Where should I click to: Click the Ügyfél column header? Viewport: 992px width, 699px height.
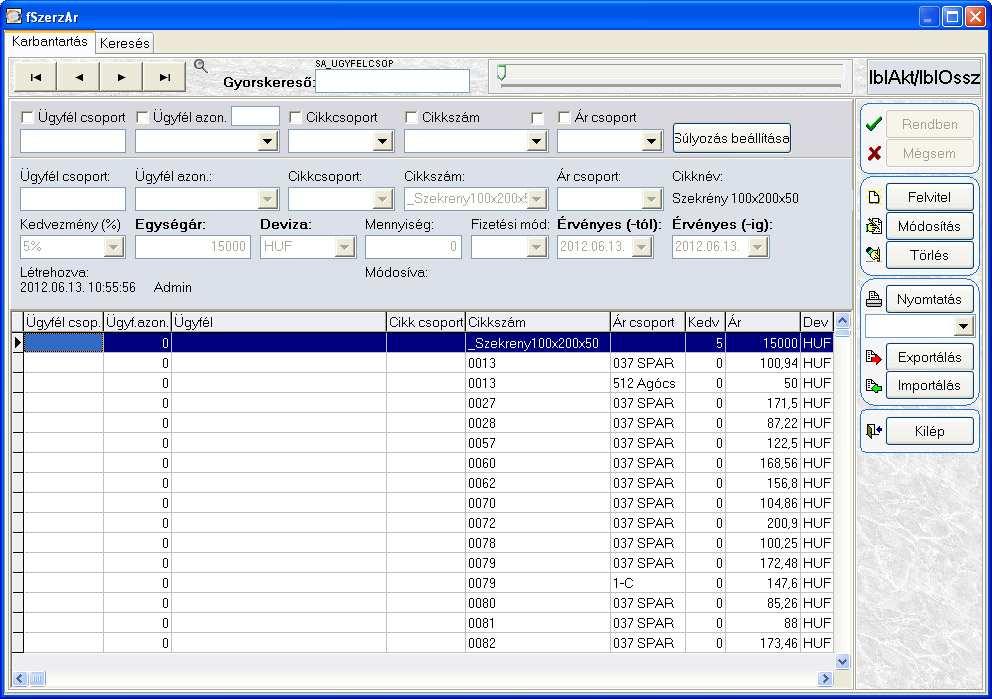click(278, 322)
